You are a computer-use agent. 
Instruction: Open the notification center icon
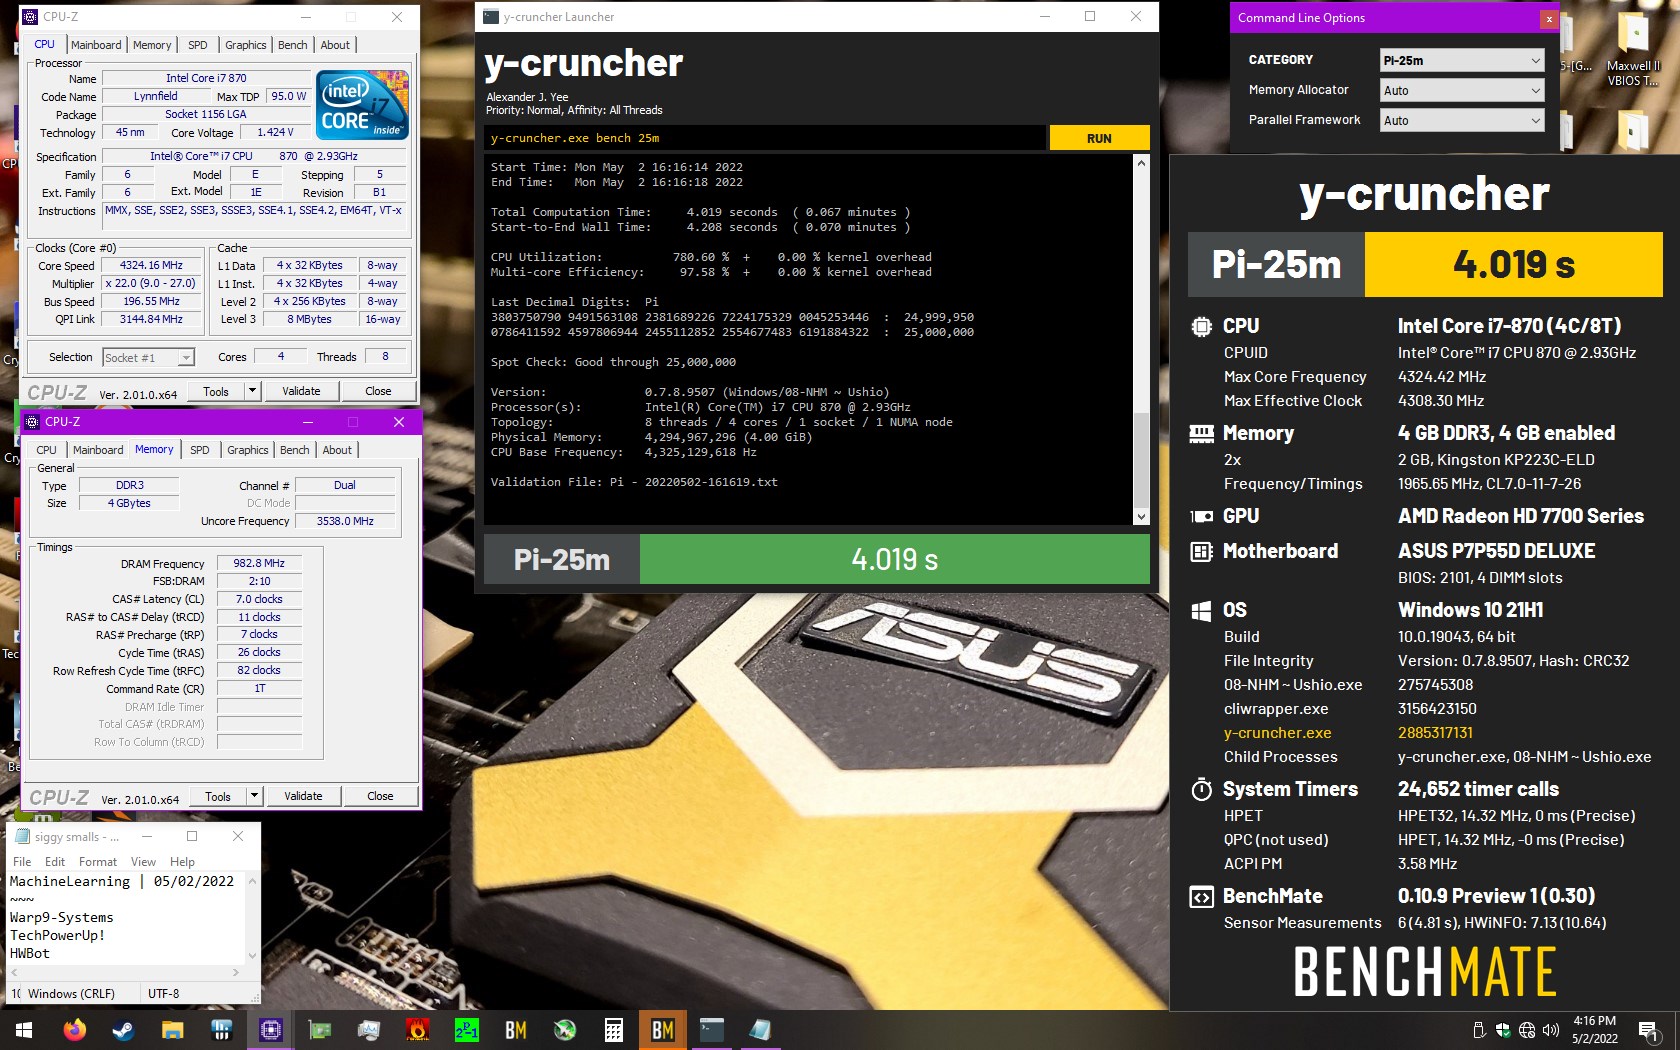tap(1648, 1030)
